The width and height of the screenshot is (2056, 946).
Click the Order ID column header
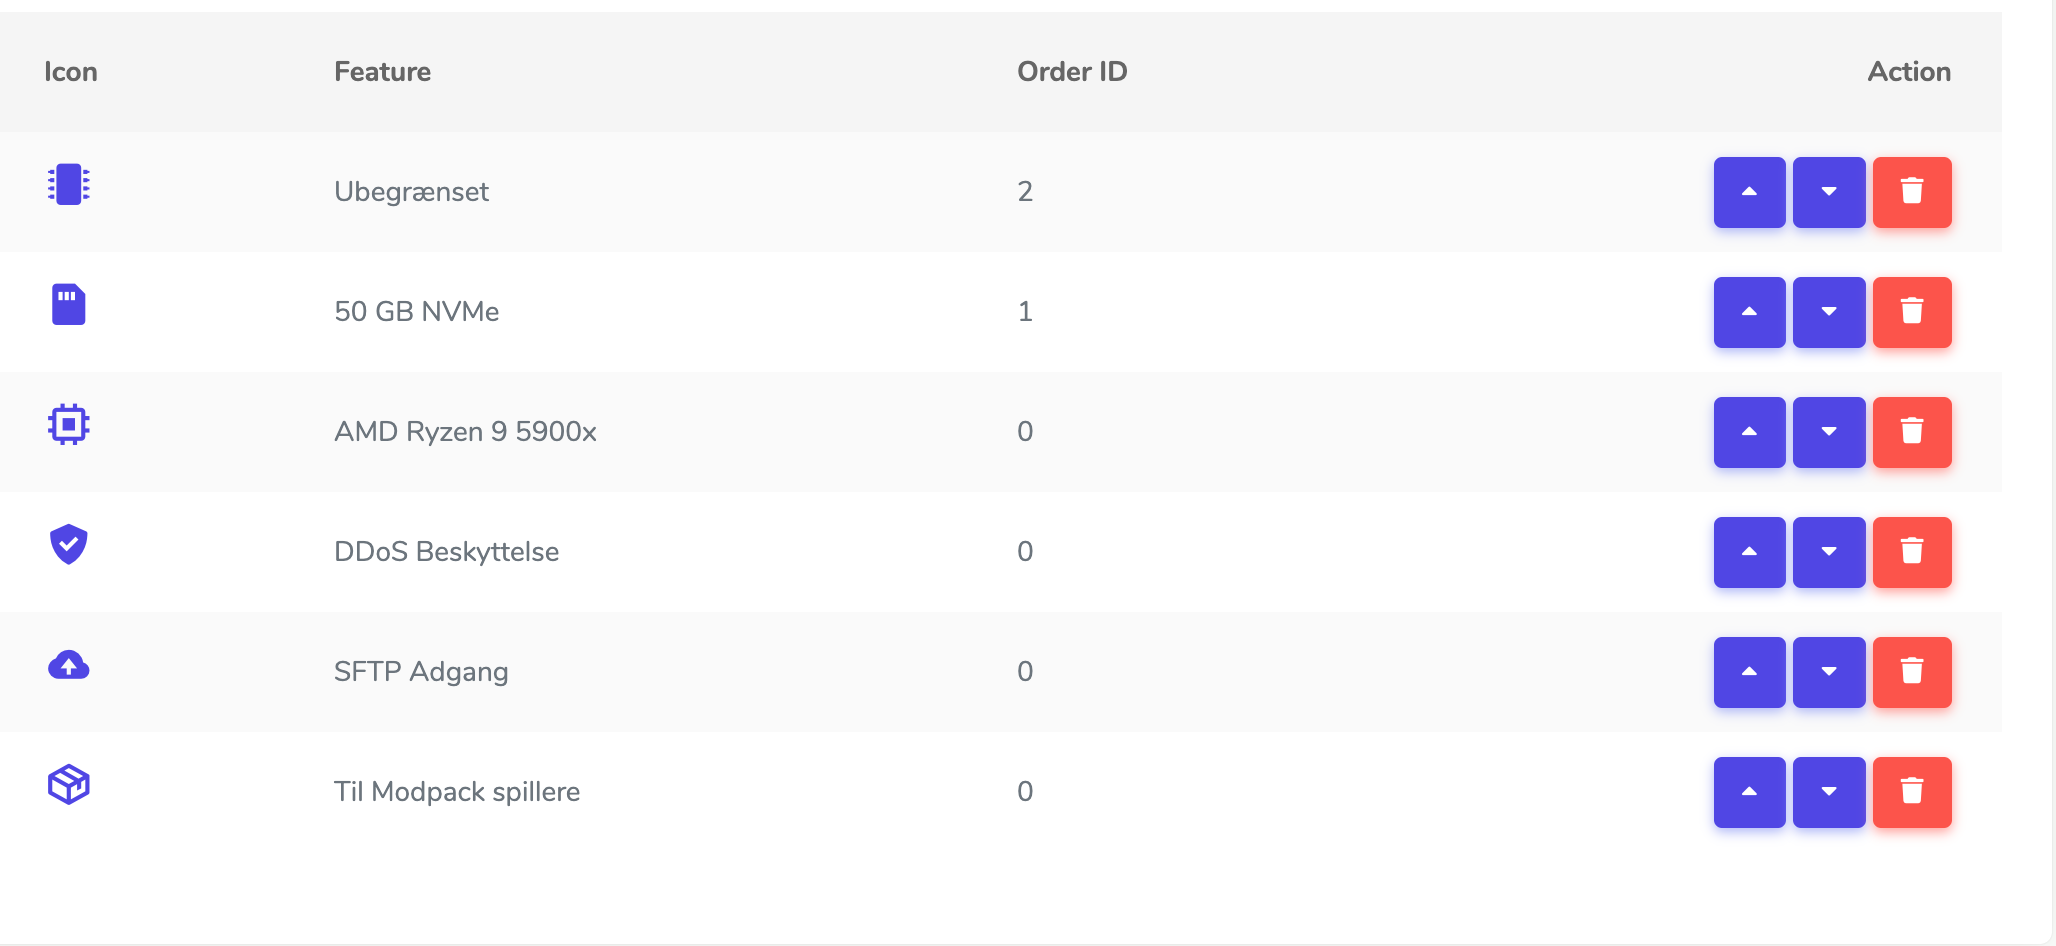pyautogui.click(x=1071, y=71)
